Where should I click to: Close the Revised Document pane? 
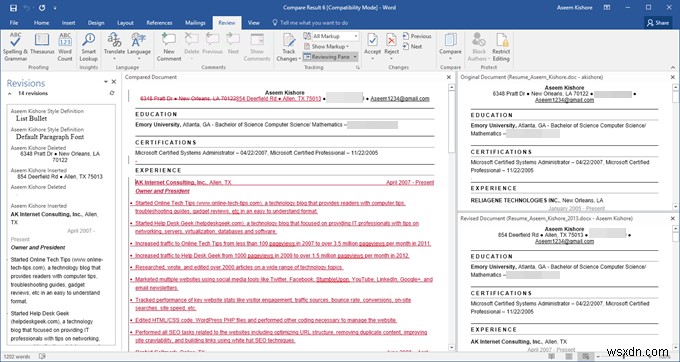tap(673, 219)
